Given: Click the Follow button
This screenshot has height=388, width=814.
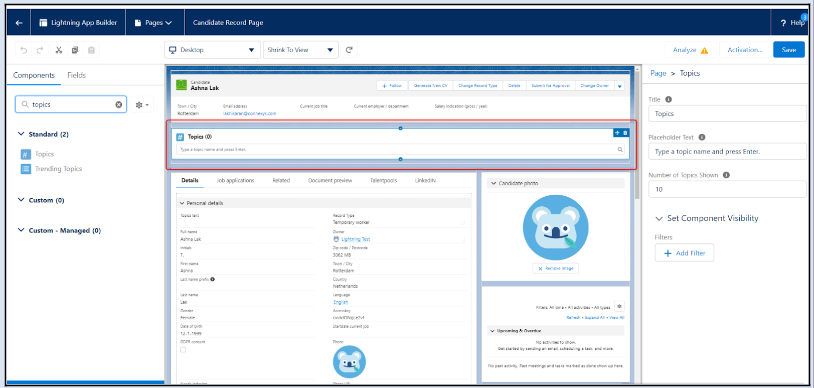Looking at the screenshot, I should 392,86.
